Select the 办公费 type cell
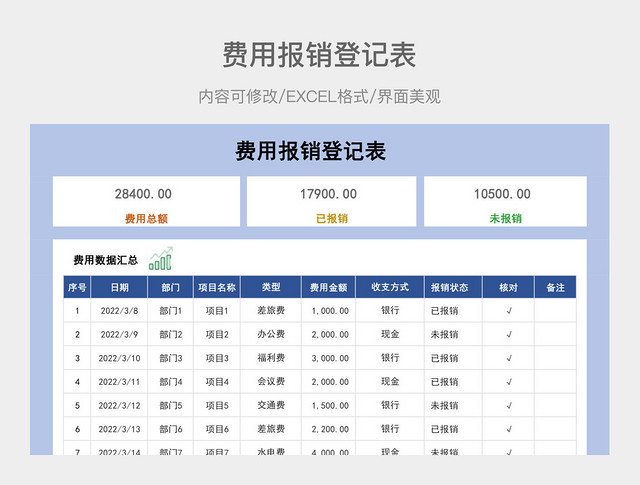640x485 pixels. point(271,334)
